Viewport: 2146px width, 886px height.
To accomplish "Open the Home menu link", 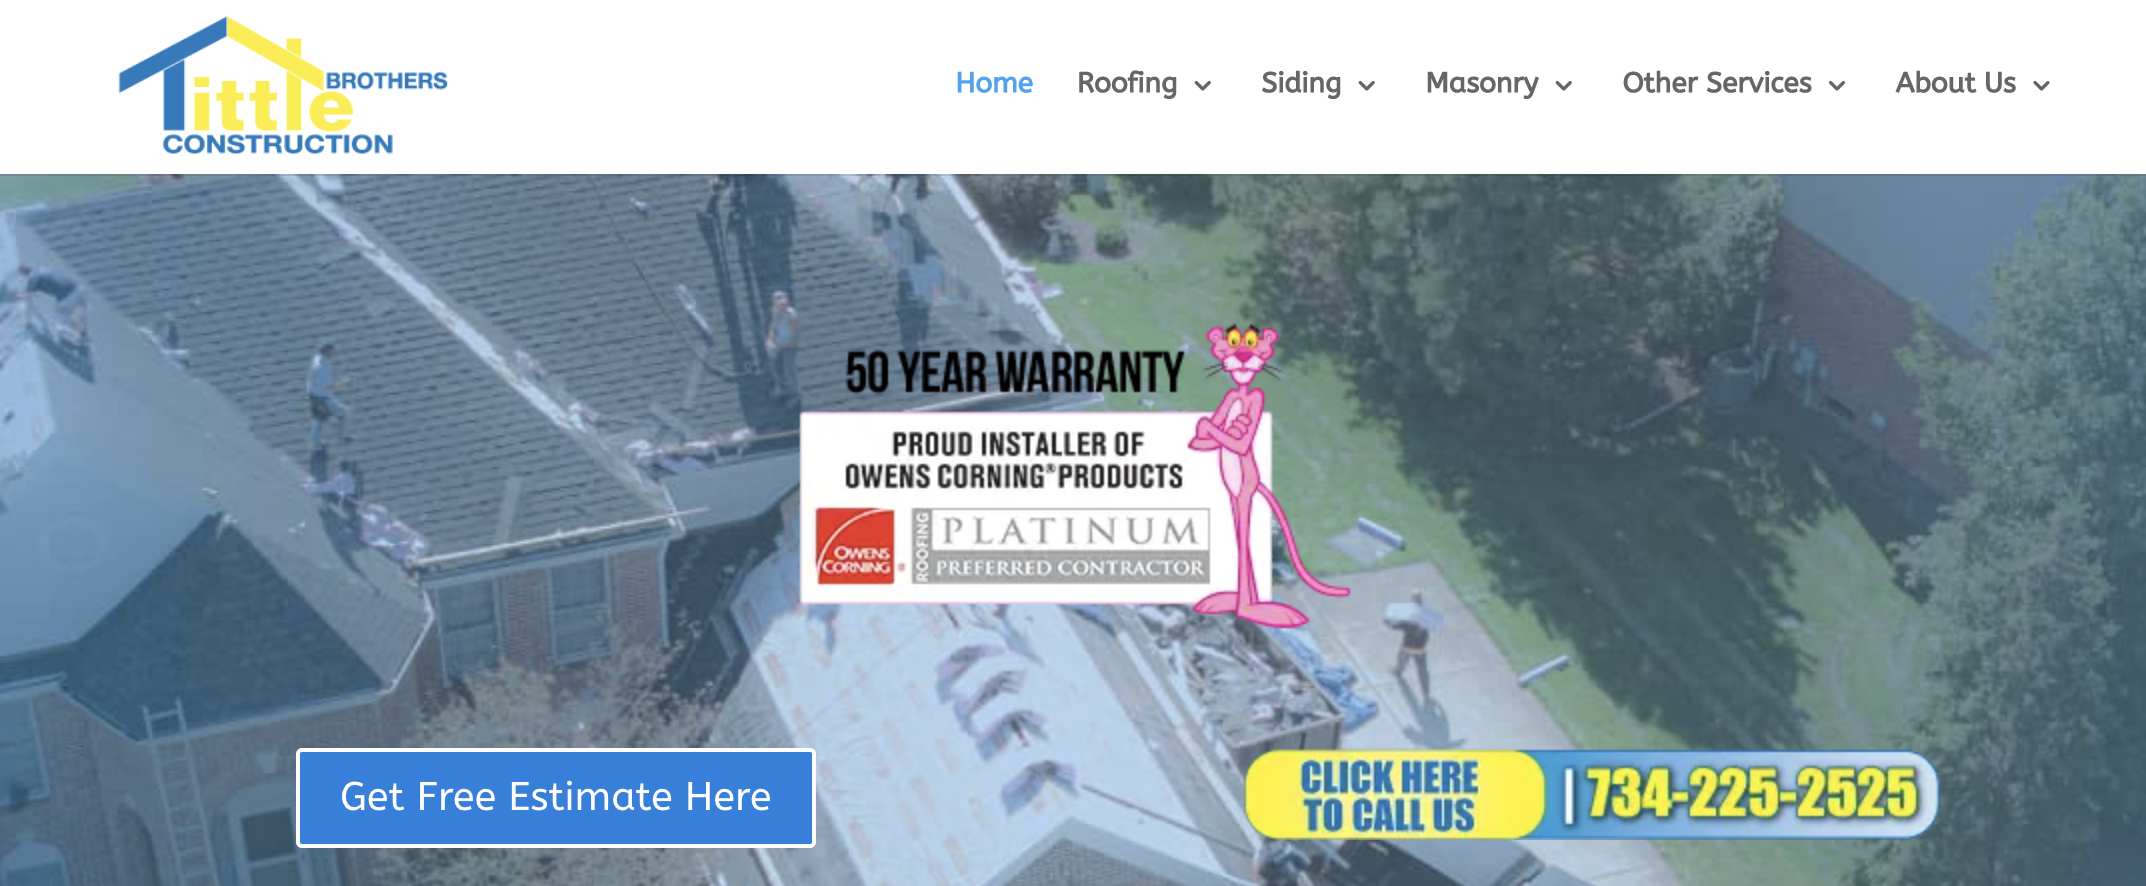I will pyautogui.click(x=994, y=83).
